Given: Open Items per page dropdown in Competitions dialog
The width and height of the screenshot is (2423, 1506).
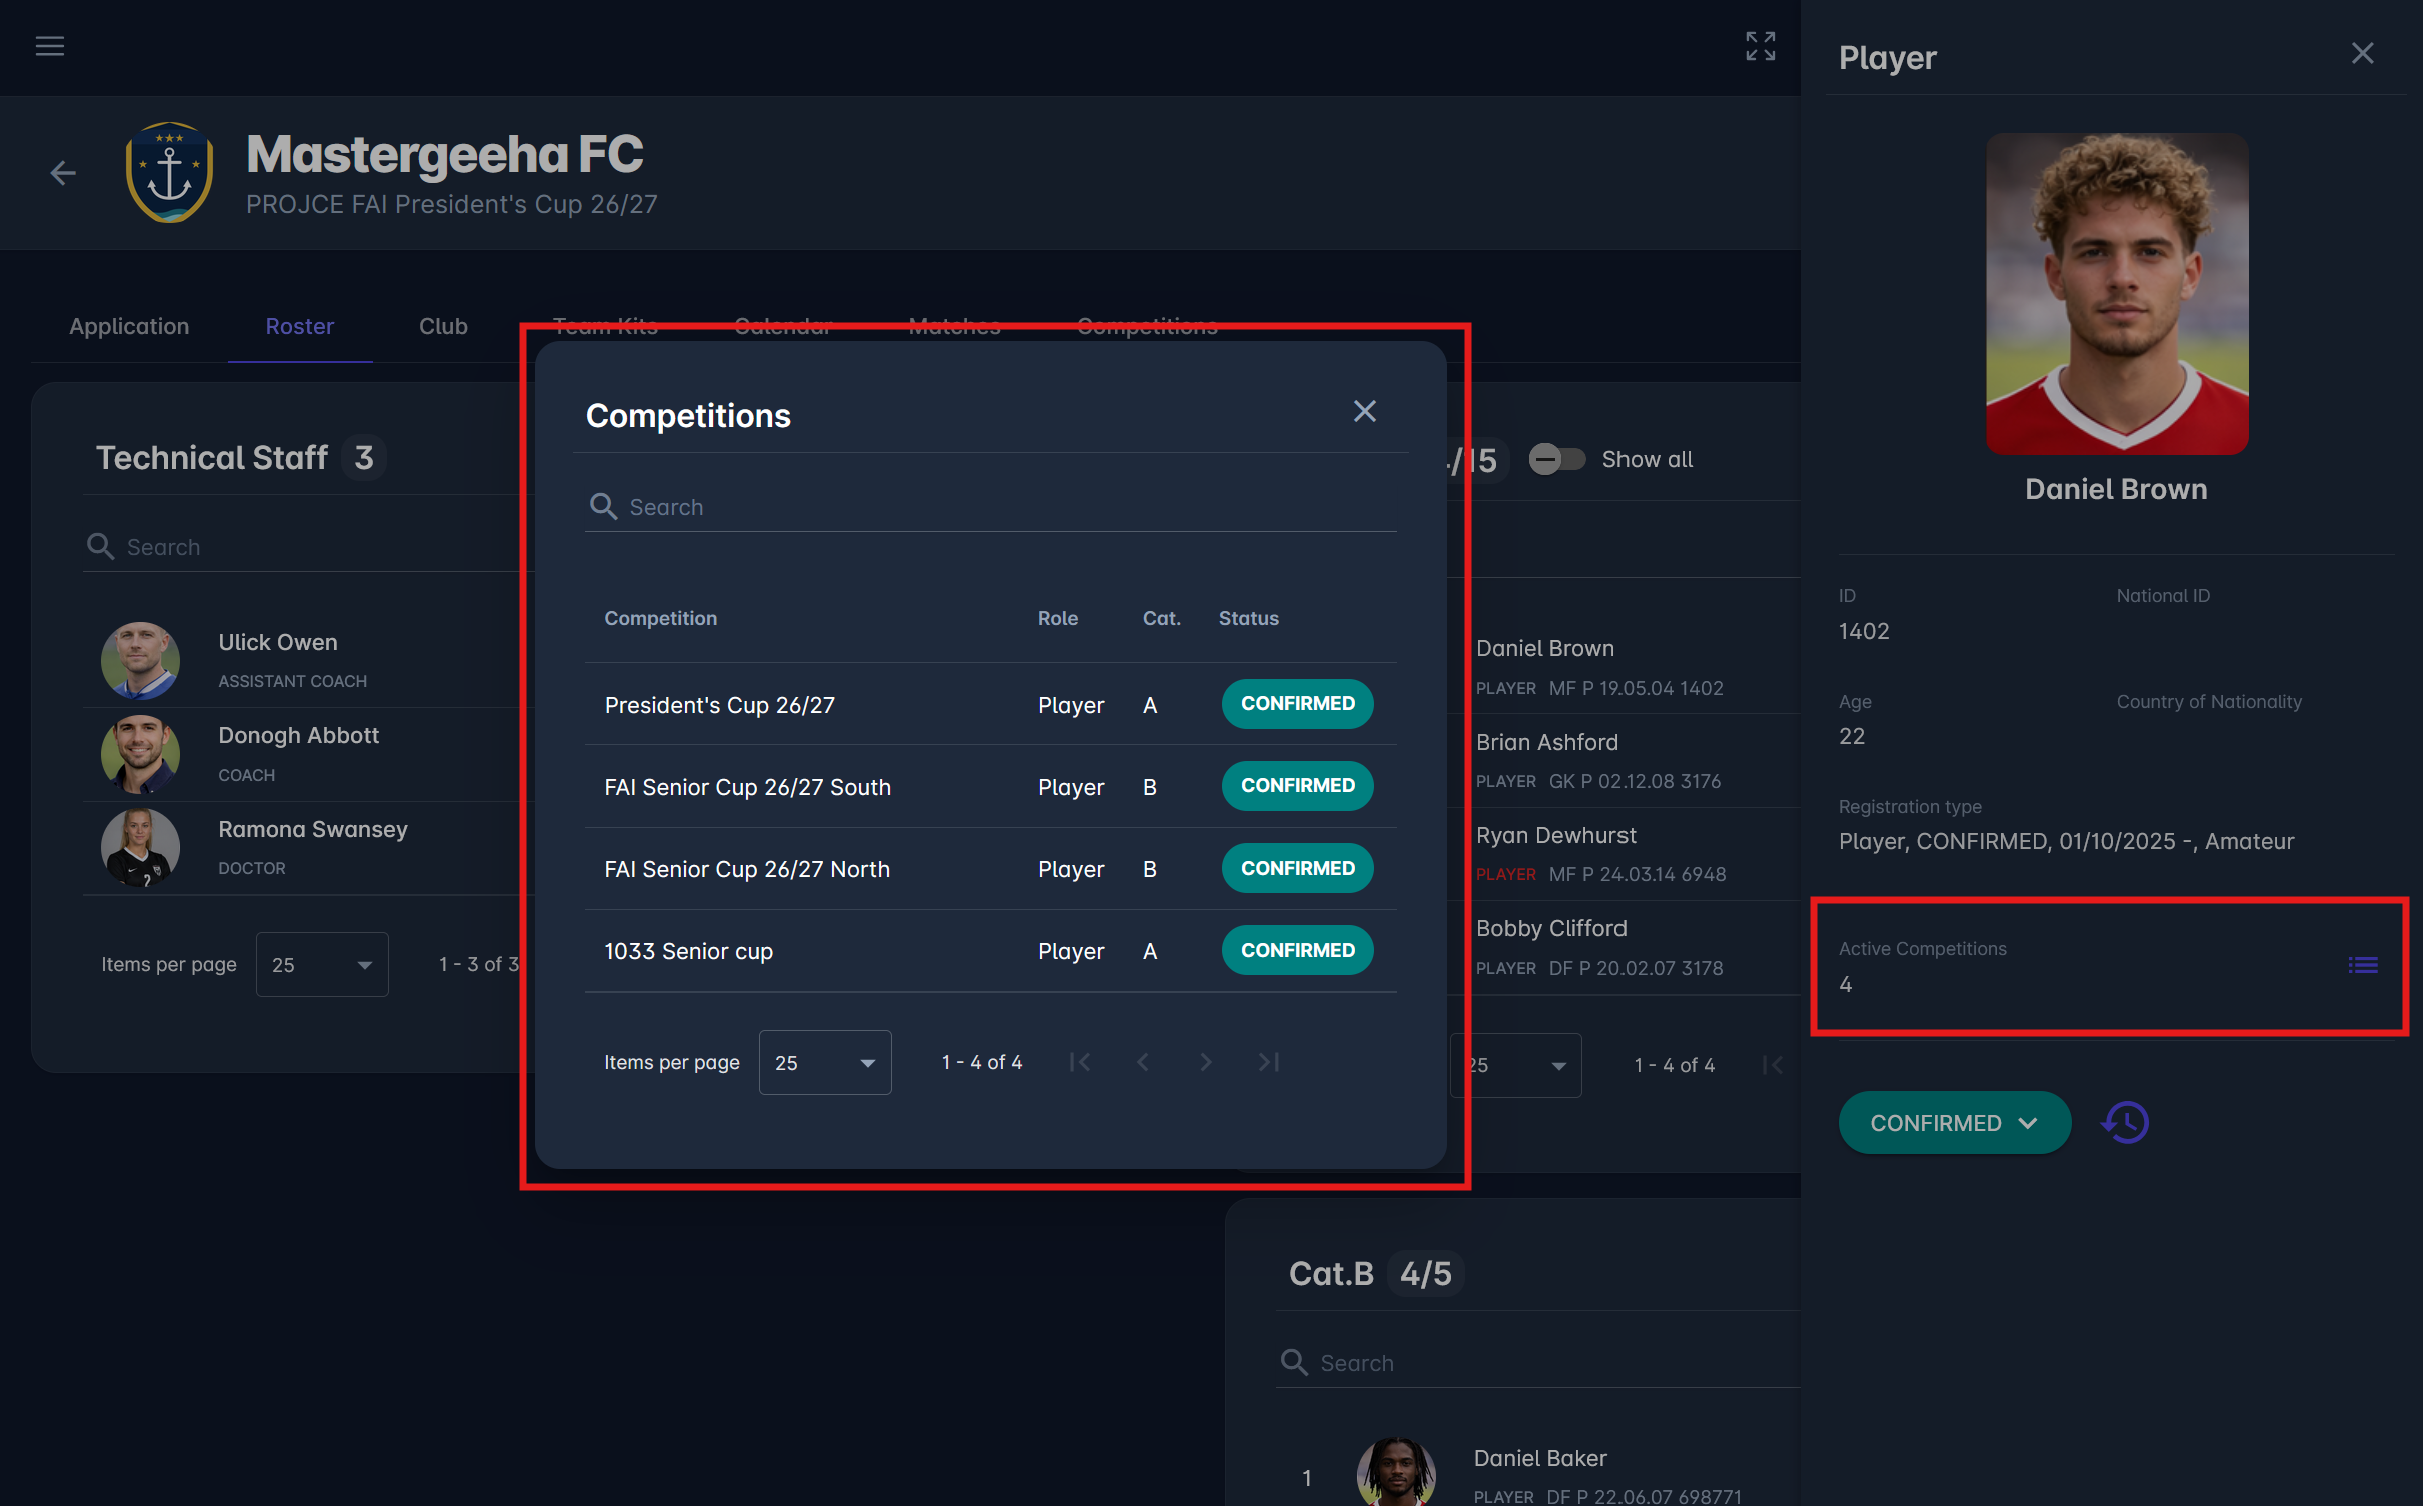Looking at the screenshot, I should 825,1062.
